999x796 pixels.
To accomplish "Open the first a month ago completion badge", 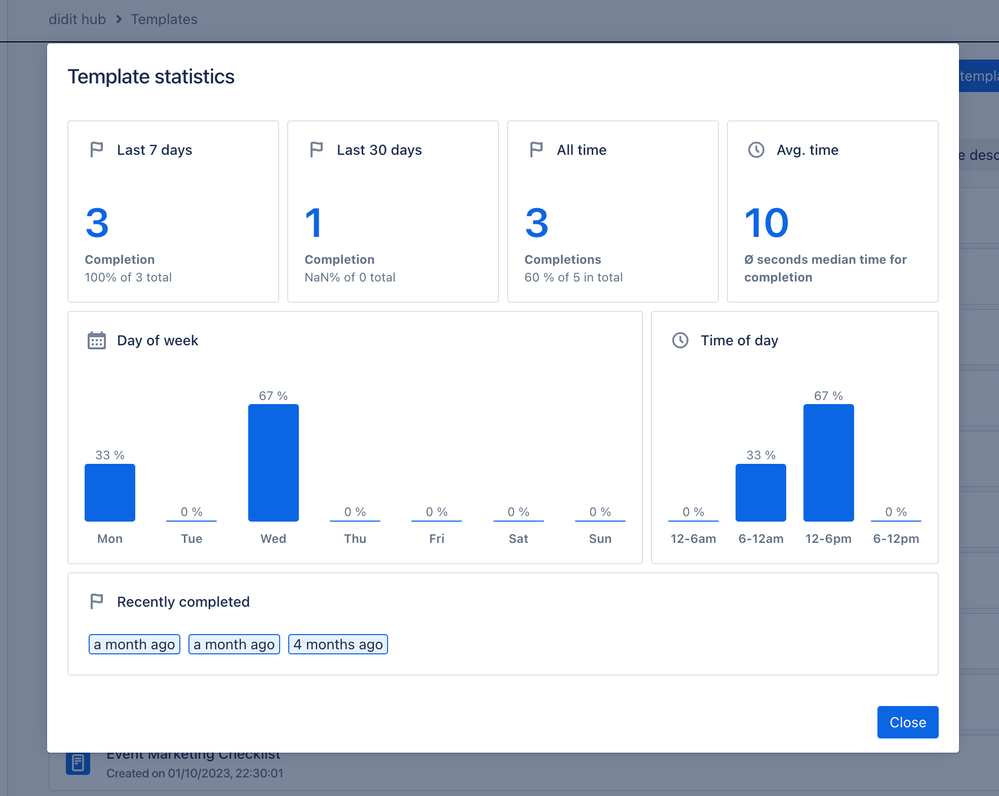I will coord(134,644).
